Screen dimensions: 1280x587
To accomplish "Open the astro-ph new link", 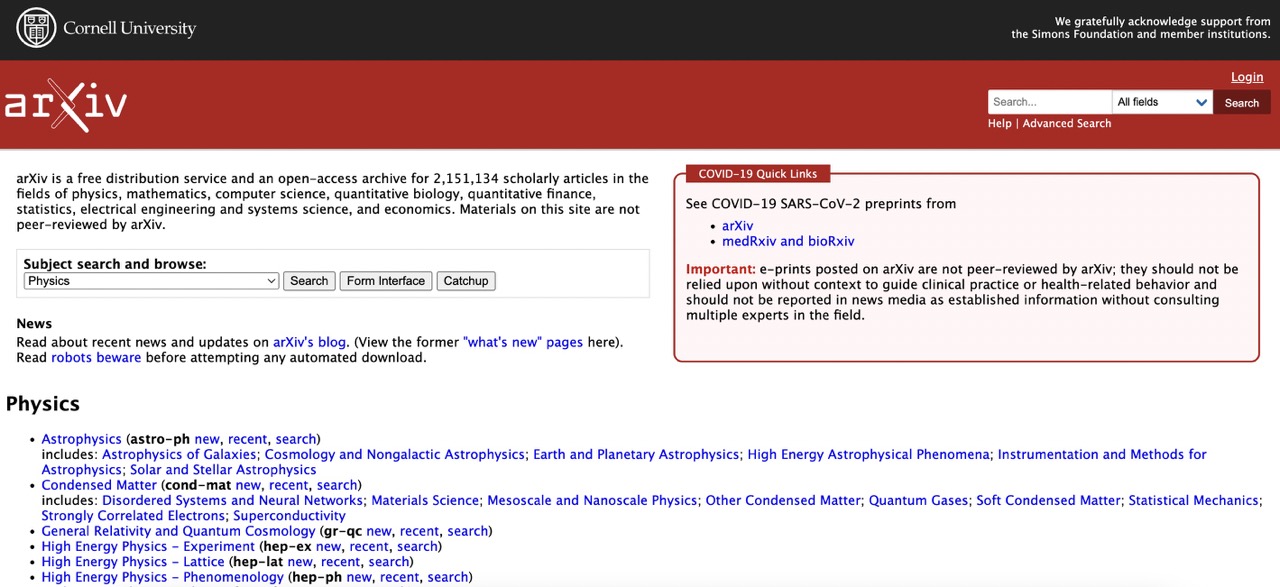I will (x=207, y=439).
